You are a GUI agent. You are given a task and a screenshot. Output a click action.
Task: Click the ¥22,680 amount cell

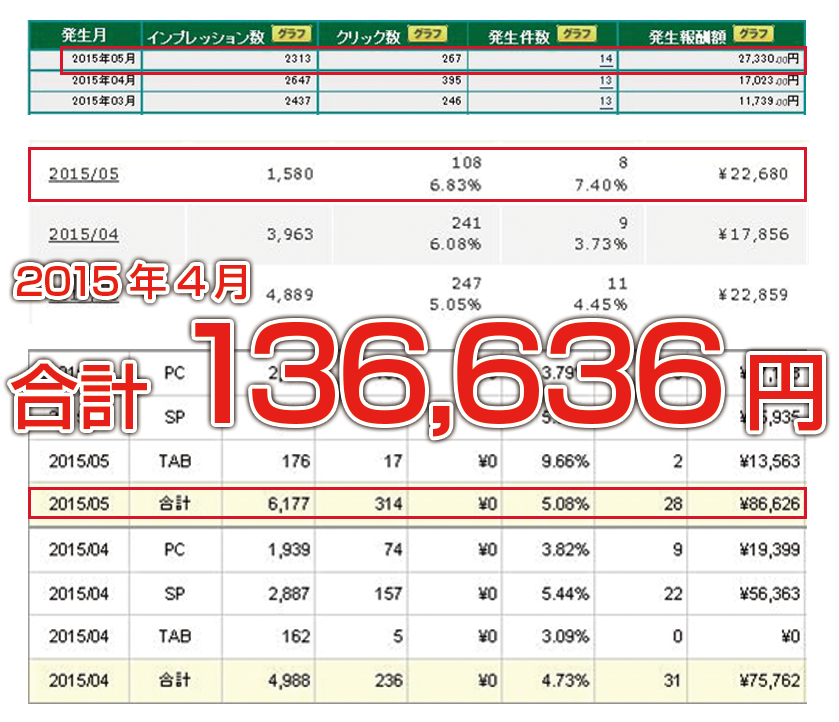tap(753, 175)
